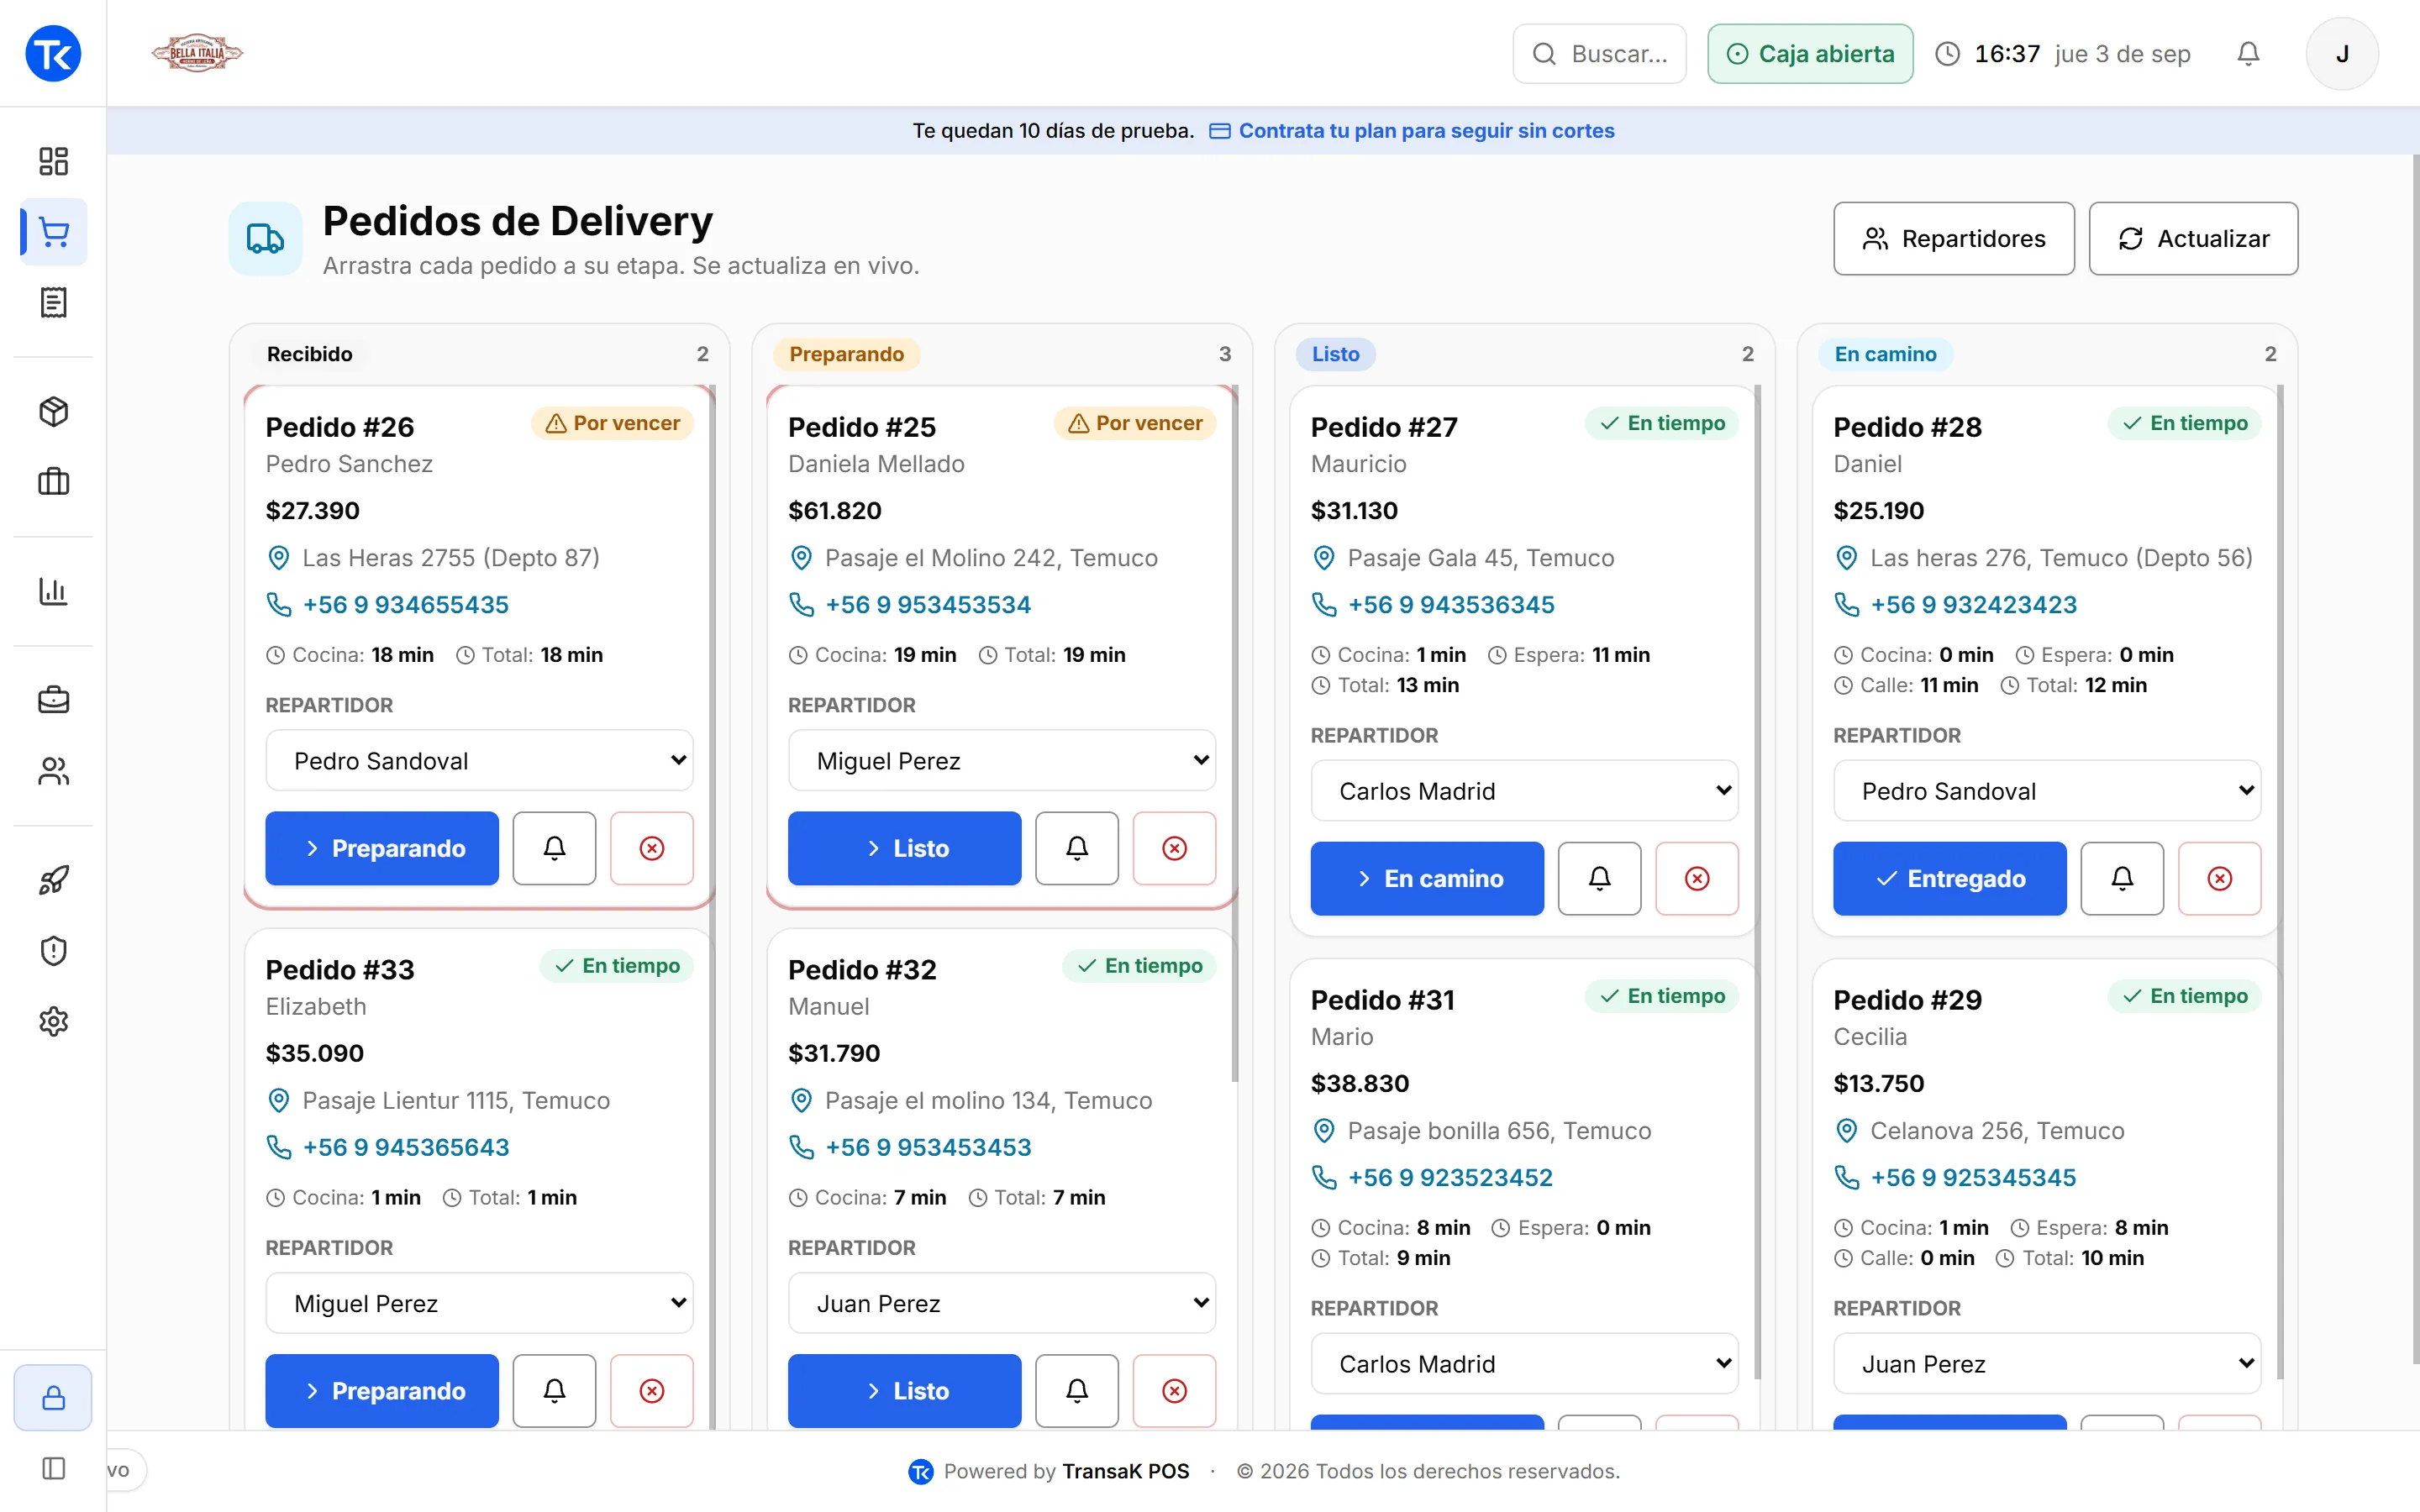Click Caja abierta status button

(1810, 53)
